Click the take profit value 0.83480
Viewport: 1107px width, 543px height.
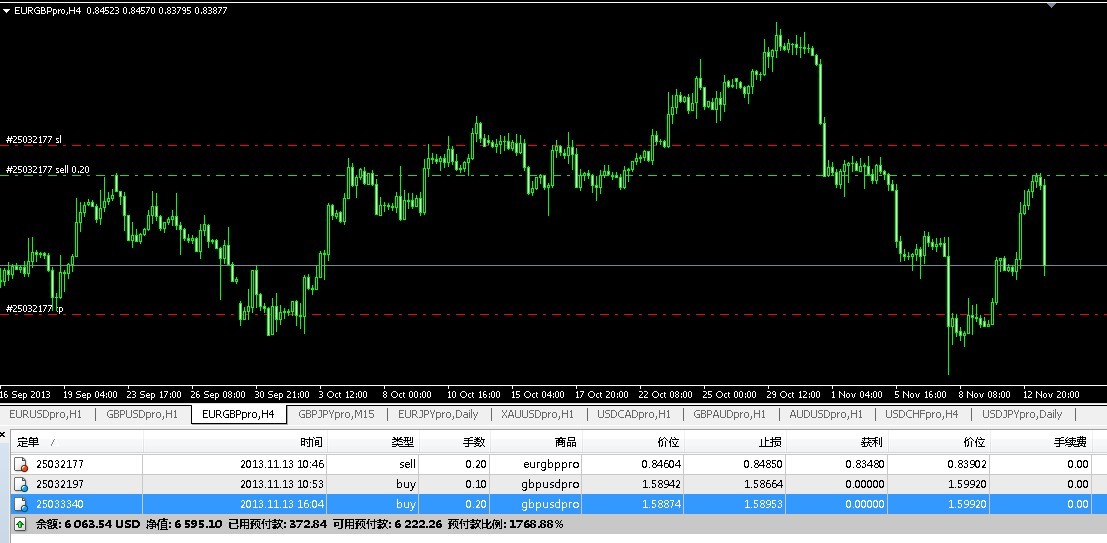(865, 465)
